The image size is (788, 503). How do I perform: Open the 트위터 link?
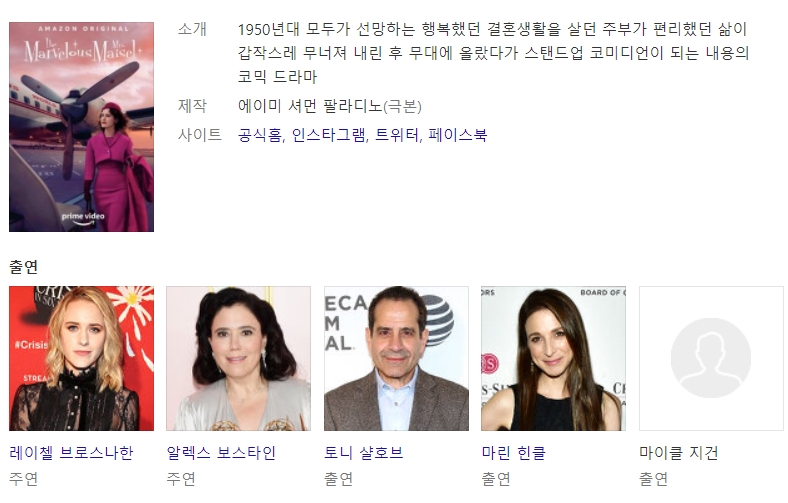[397, 135]
